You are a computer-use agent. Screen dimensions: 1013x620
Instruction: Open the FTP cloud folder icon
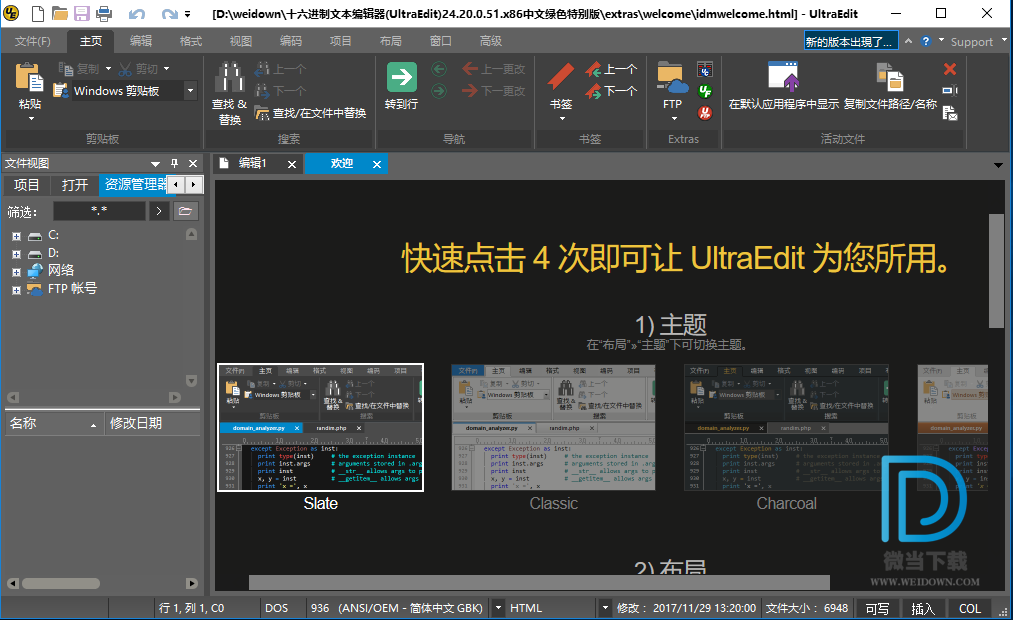672,78
